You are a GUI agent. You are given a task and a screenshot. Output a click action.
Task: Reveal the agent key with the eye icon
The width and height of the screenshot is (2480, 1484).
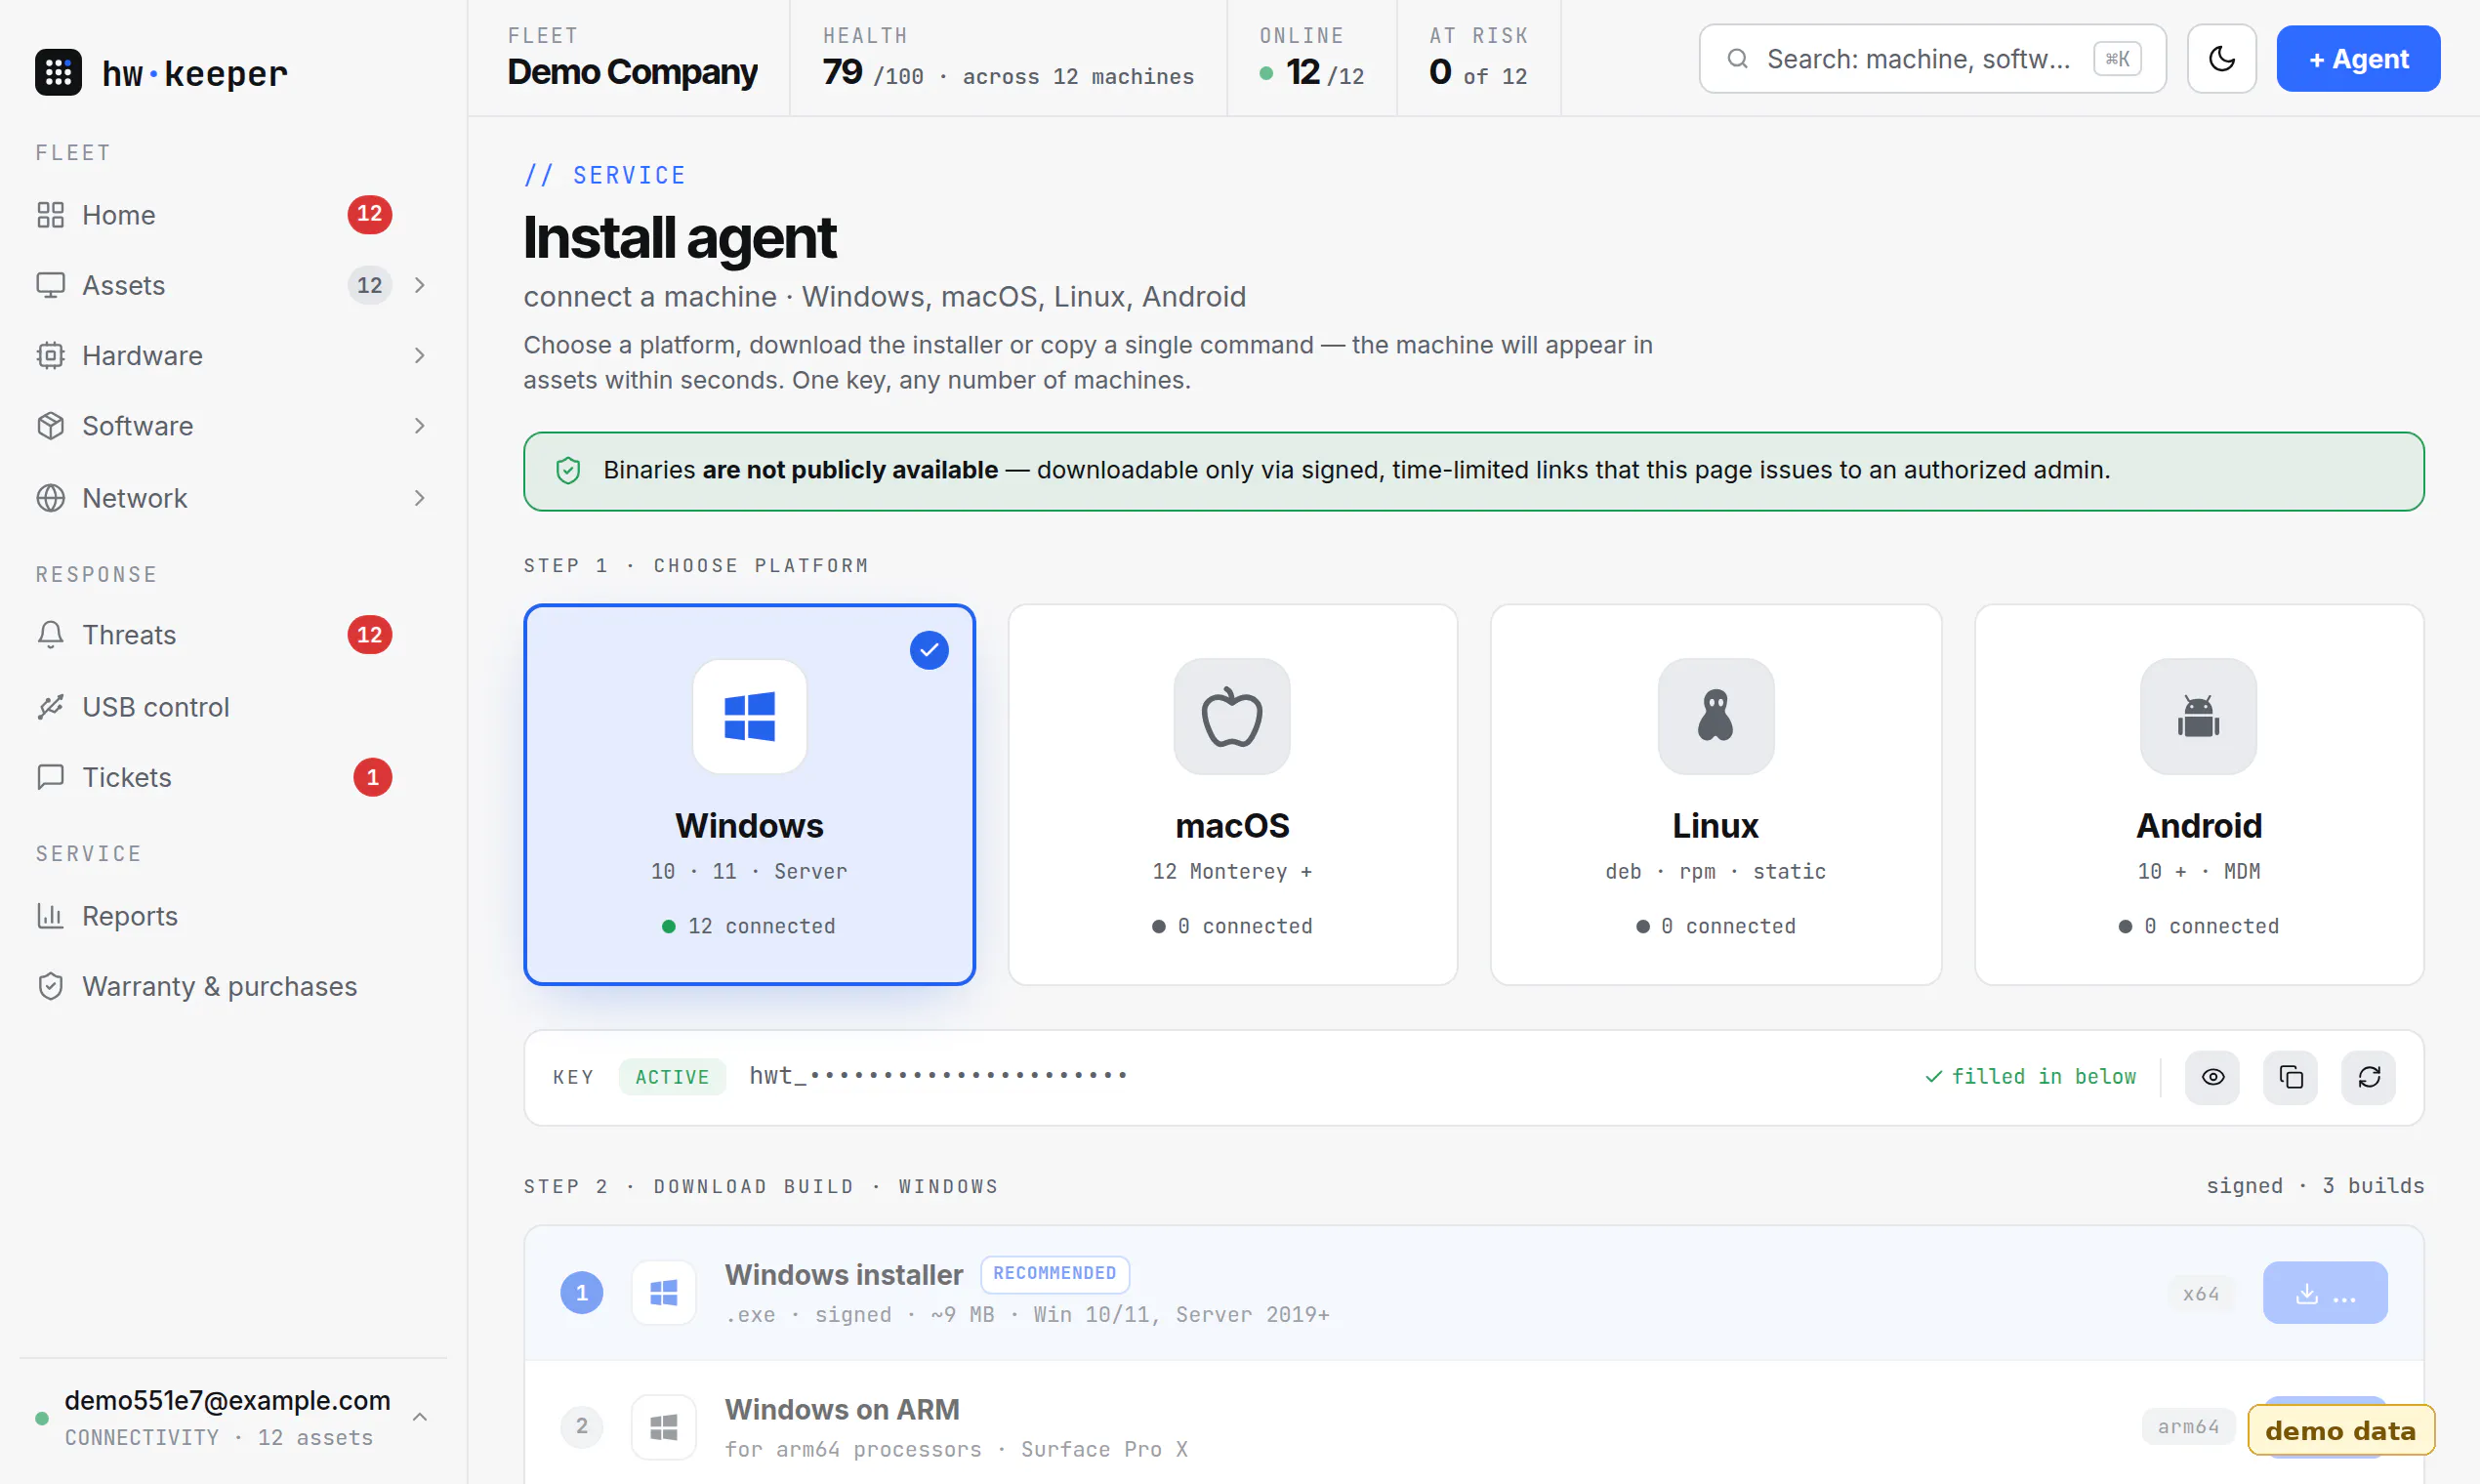coord(2212,1077)
